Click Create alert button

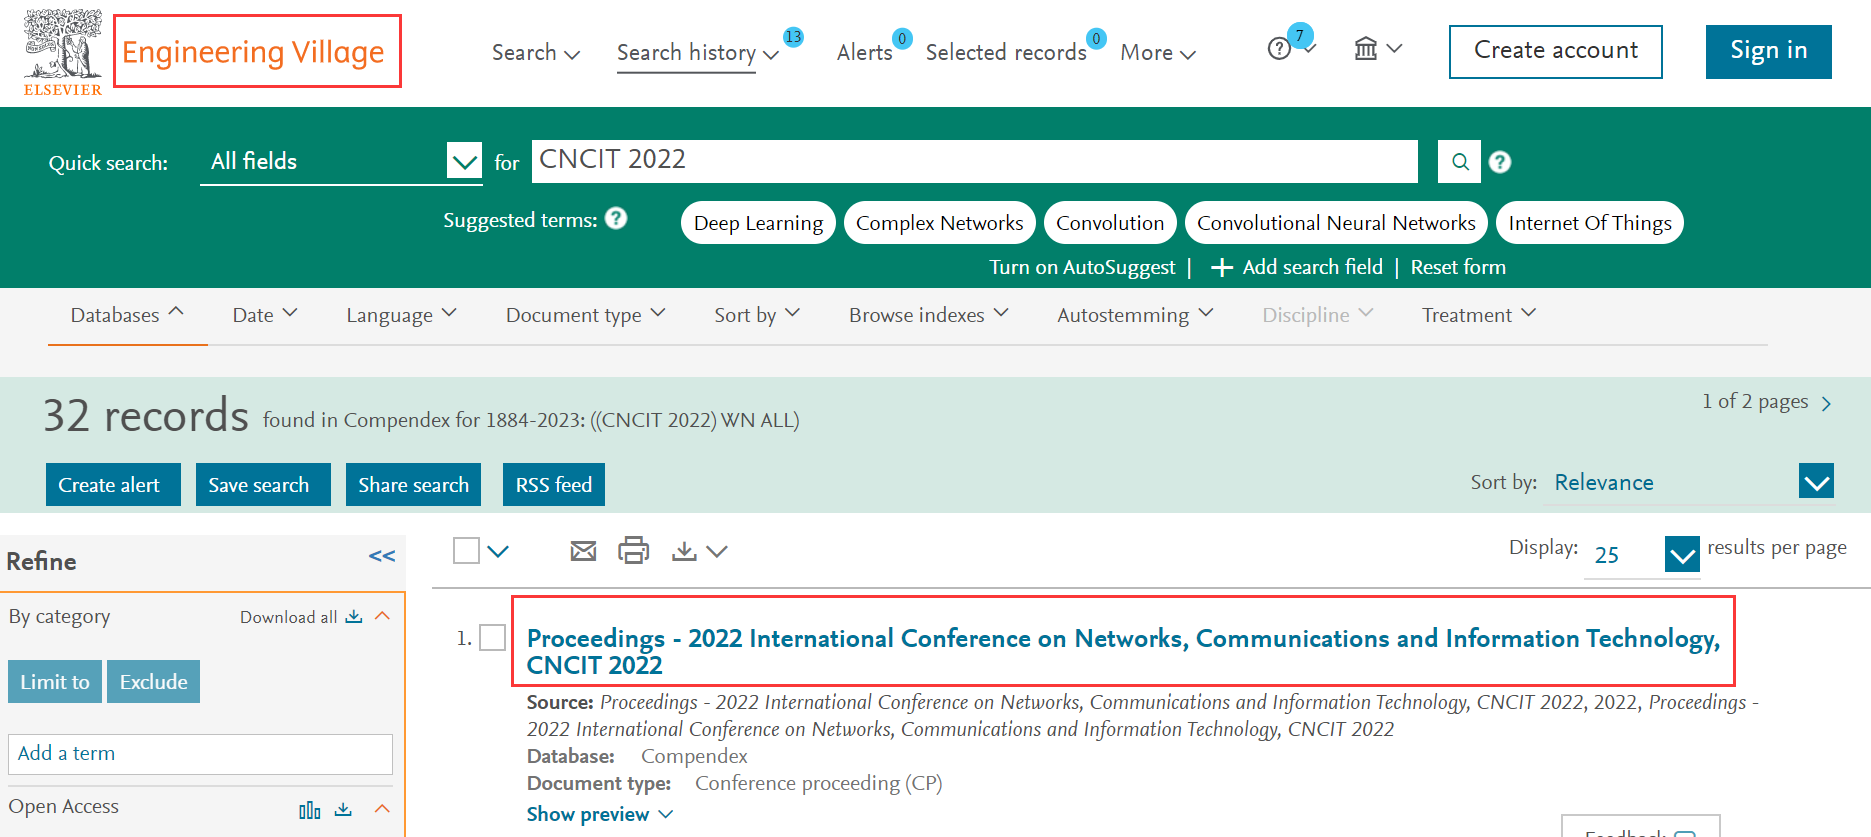[113, 484]
